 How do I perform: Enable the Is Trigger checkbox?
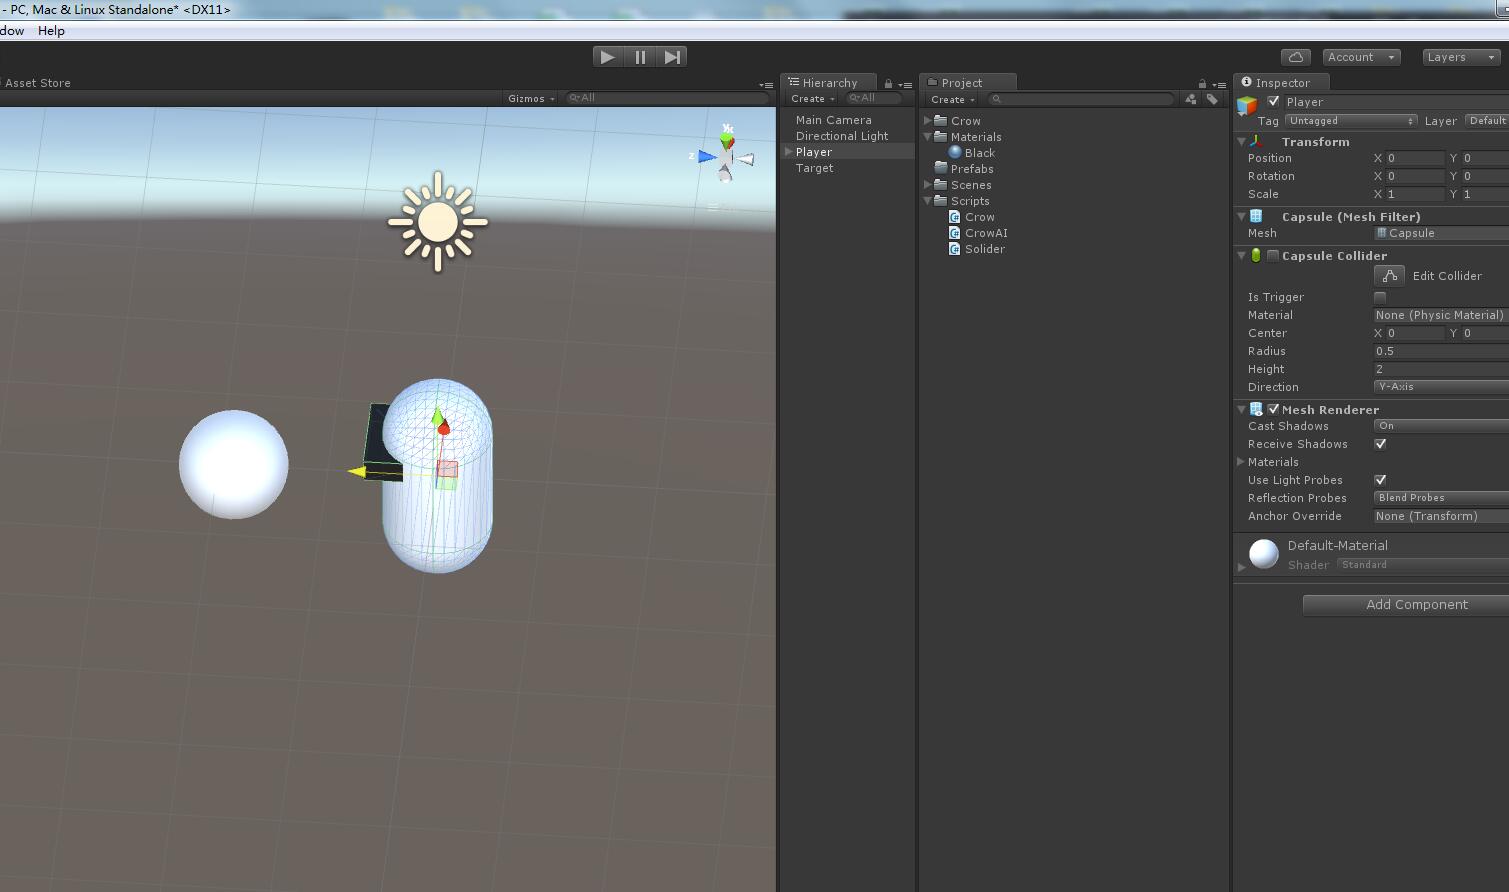[1381, 297]
